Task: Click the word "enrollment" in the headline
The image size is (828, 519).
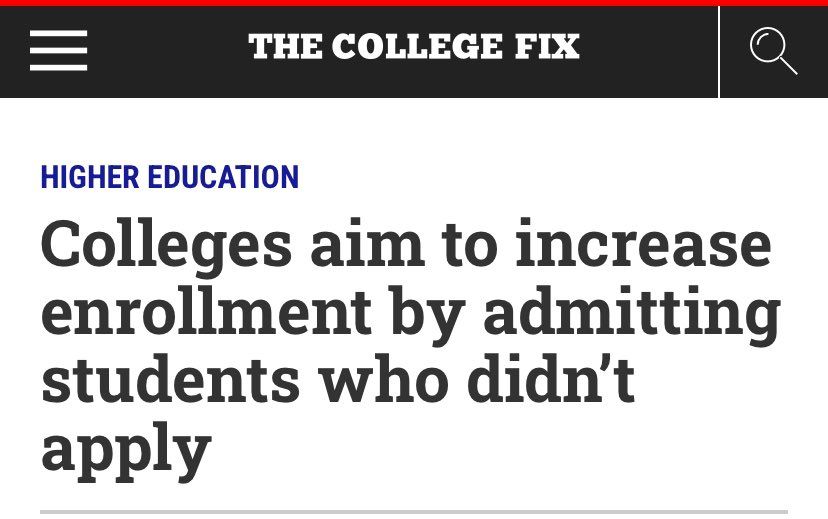Action: [206, 314]
